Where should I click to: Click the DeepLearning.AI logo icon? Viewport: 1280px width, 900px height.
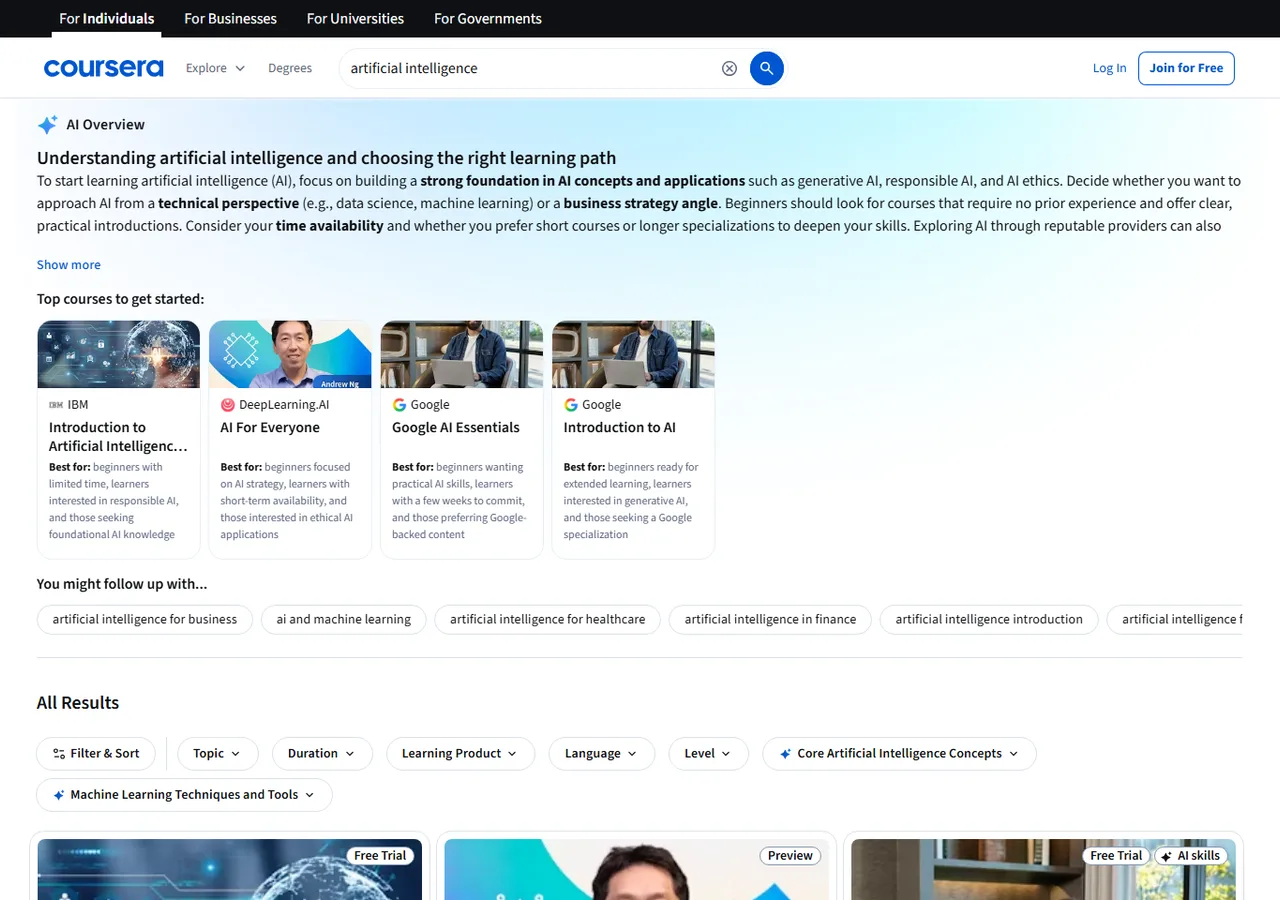(x=228, y=405)
